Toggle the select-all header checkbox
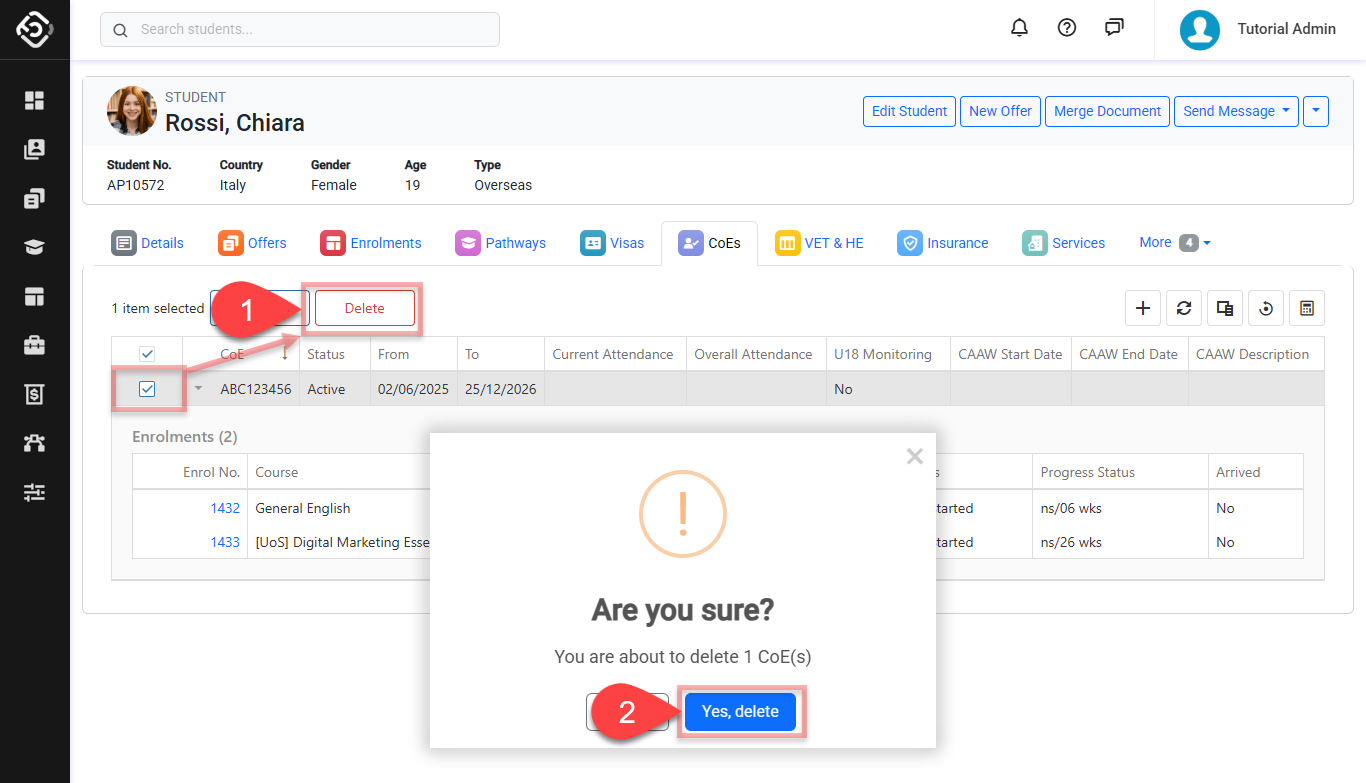The height and width of the screenshot is (783, 1366). [x=147, y=354]
